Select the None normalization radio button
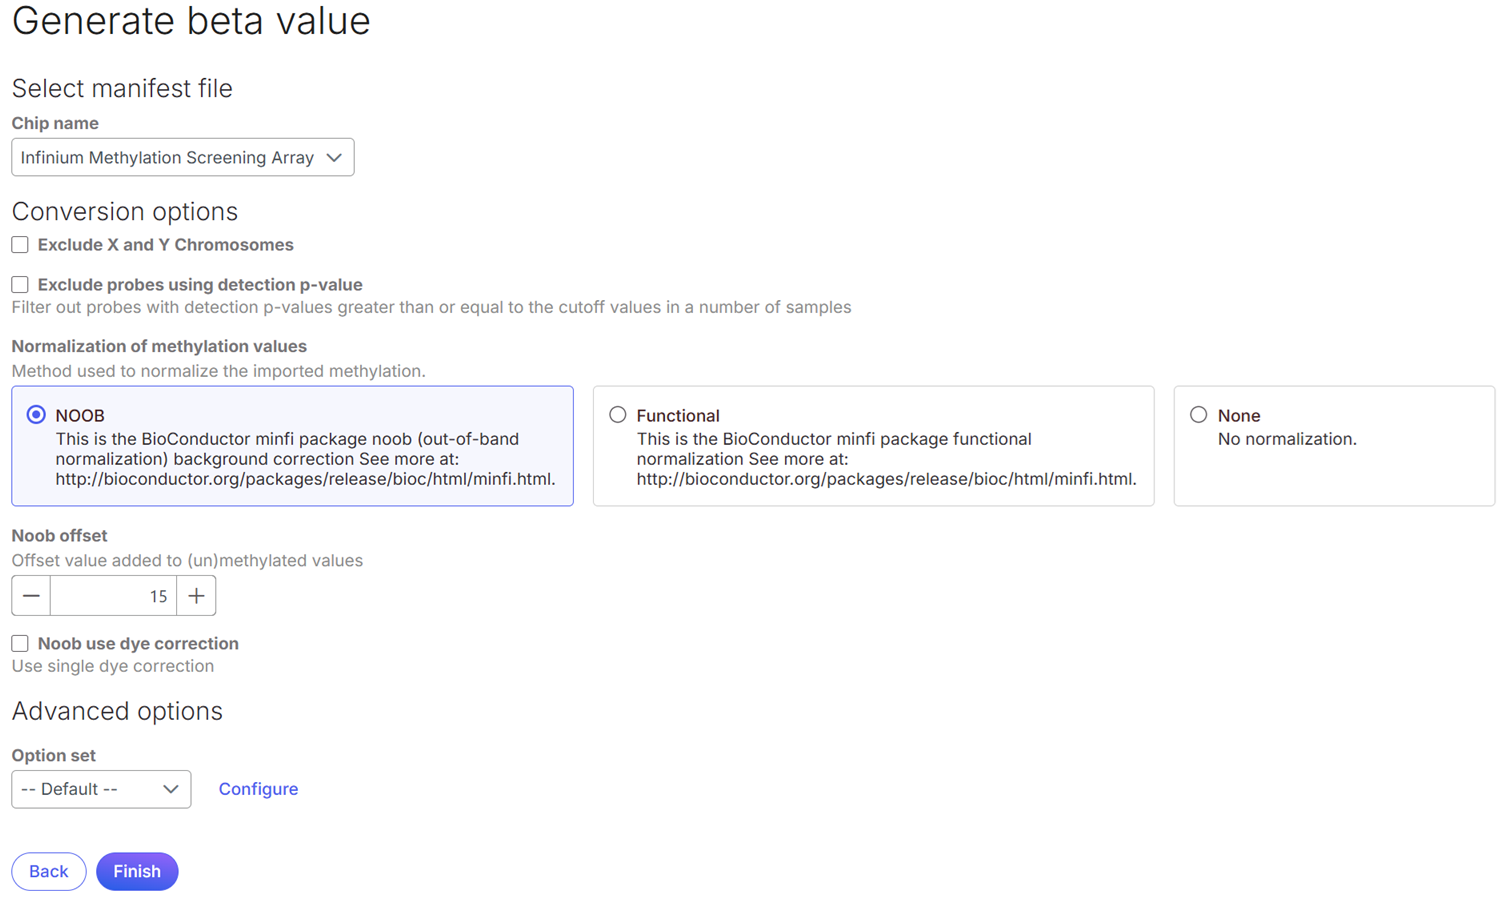This screenshot has height=901, width=1501. point(1198,415)
